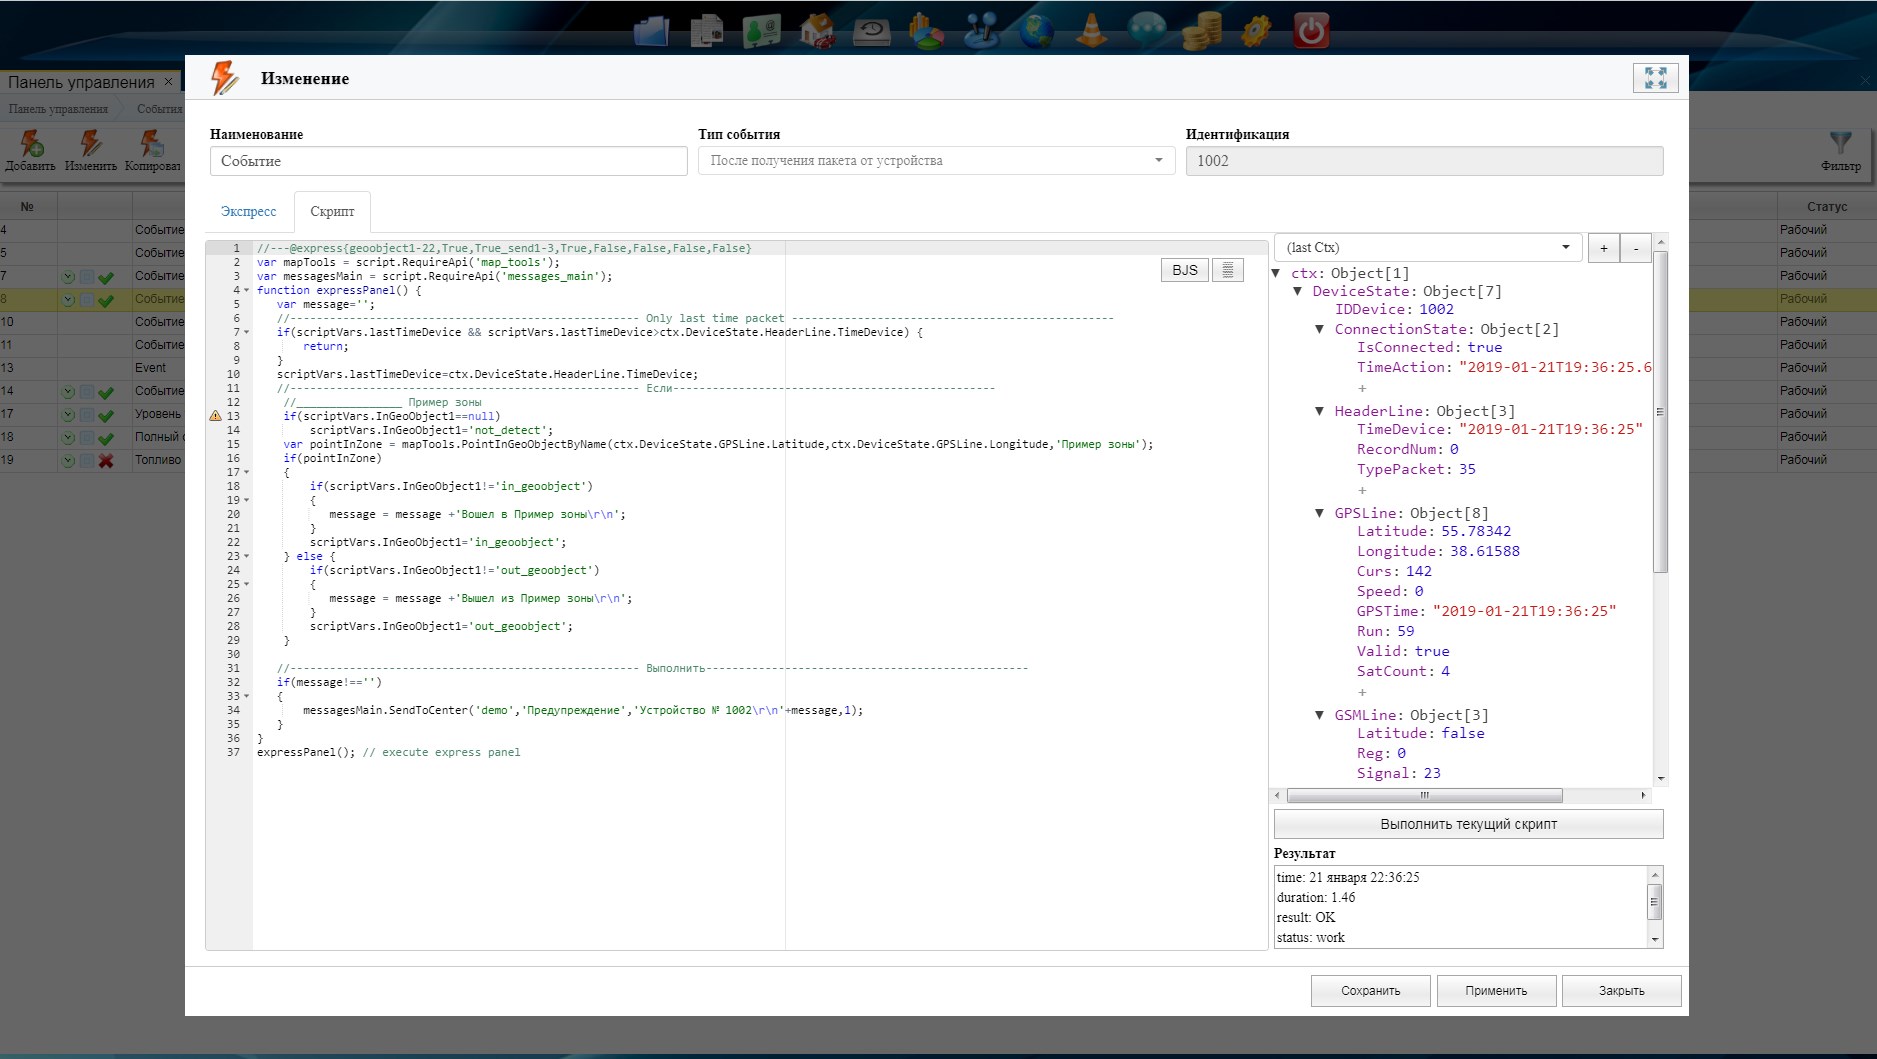Select Панель управления window tab
This screenshot has height=1059, width=1877.
tap(81, 82)
